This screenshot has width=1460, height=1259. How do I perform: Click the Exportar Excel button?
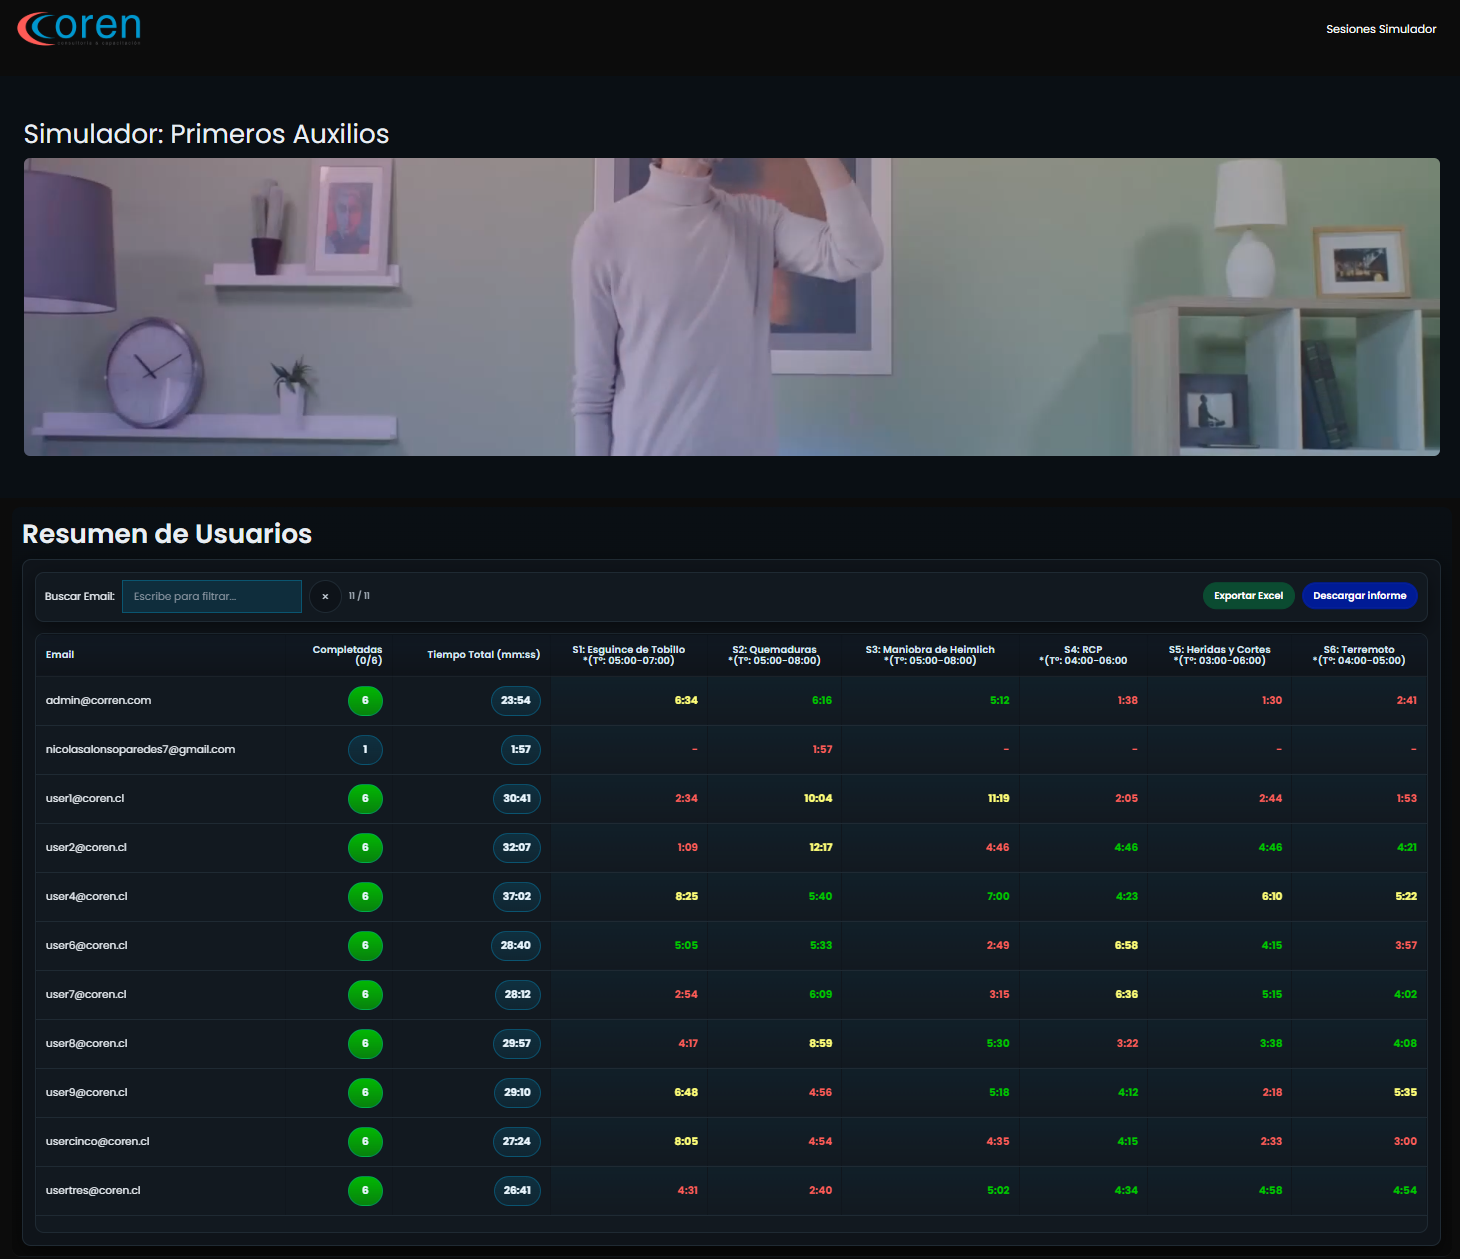[x=1247, y=596]
